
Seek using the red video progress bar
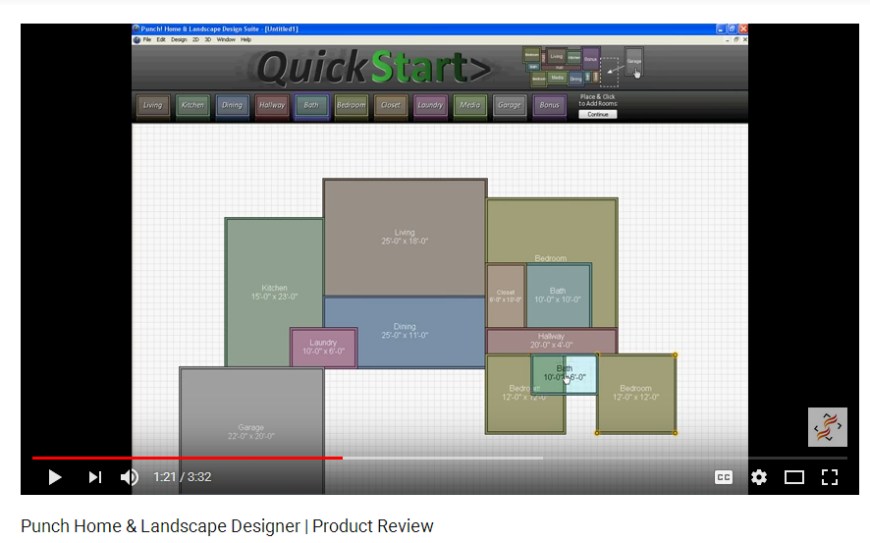(188, 458)
